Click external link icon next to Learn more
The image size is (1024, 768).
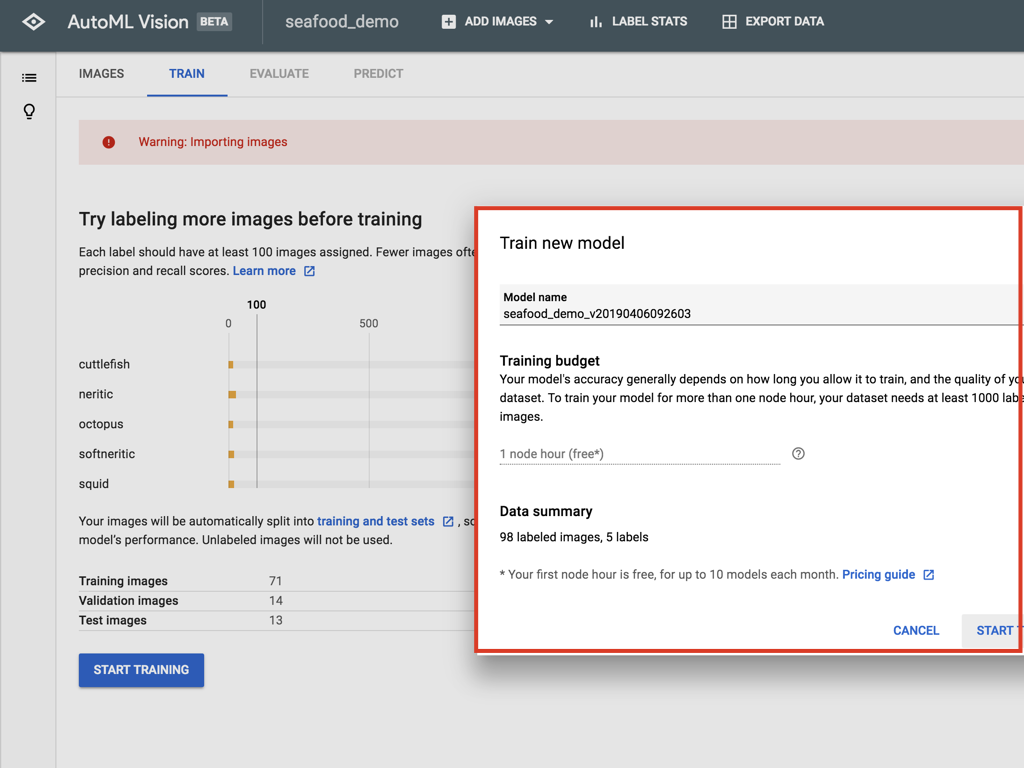pos(310,271)
